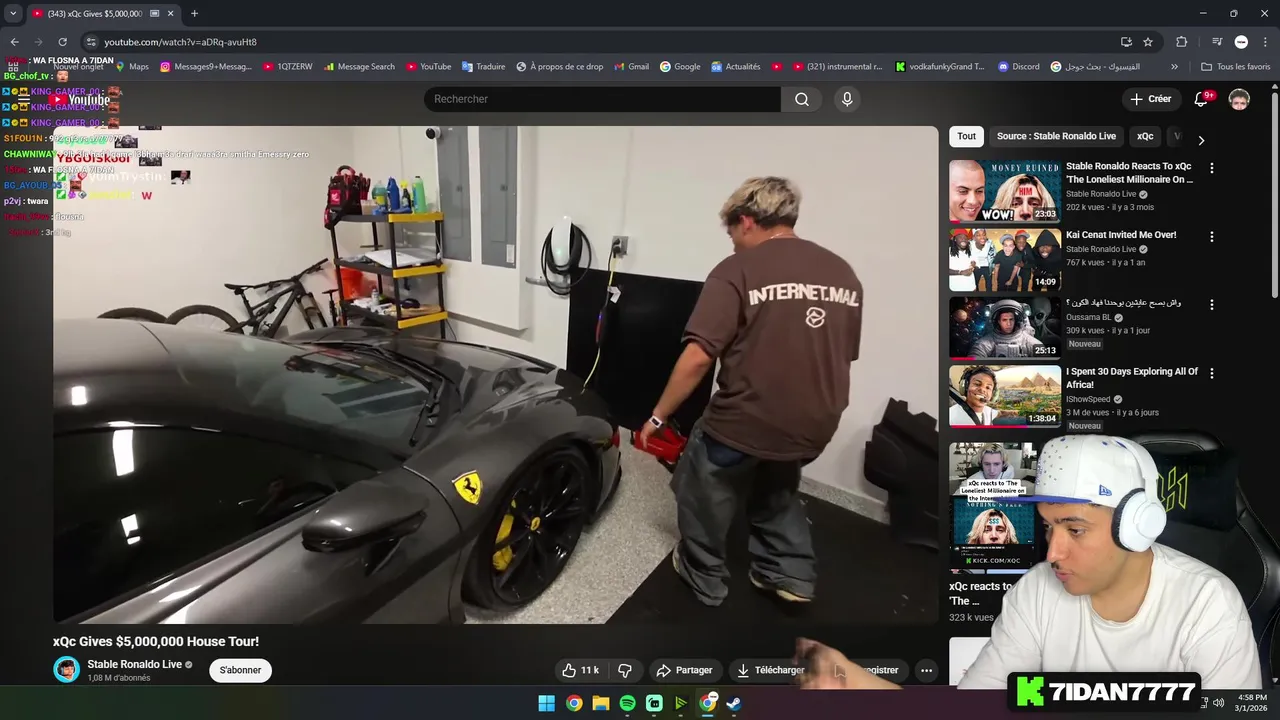
Task: Open options for Stable Ronaldo Reacts video
Action: (x=1212, y=169)
